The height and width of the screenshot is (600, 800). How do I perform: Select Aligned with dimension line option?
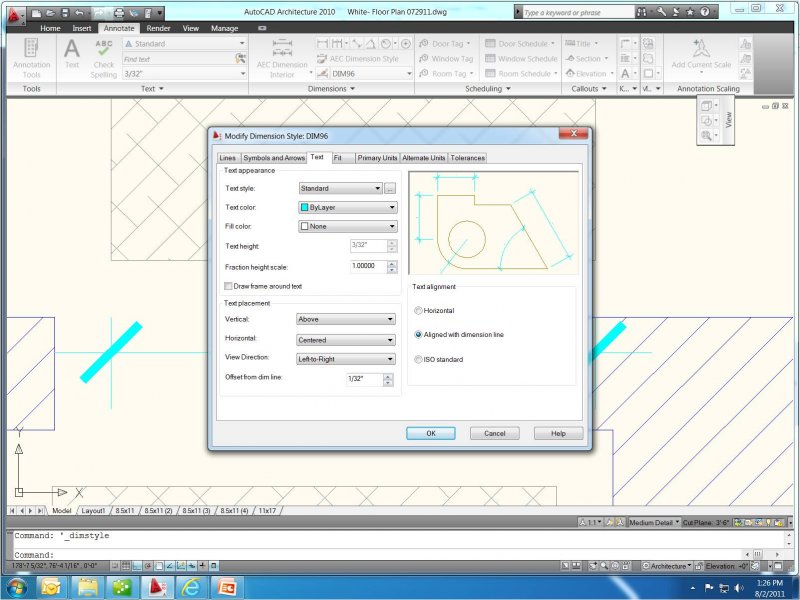(418, 335)
